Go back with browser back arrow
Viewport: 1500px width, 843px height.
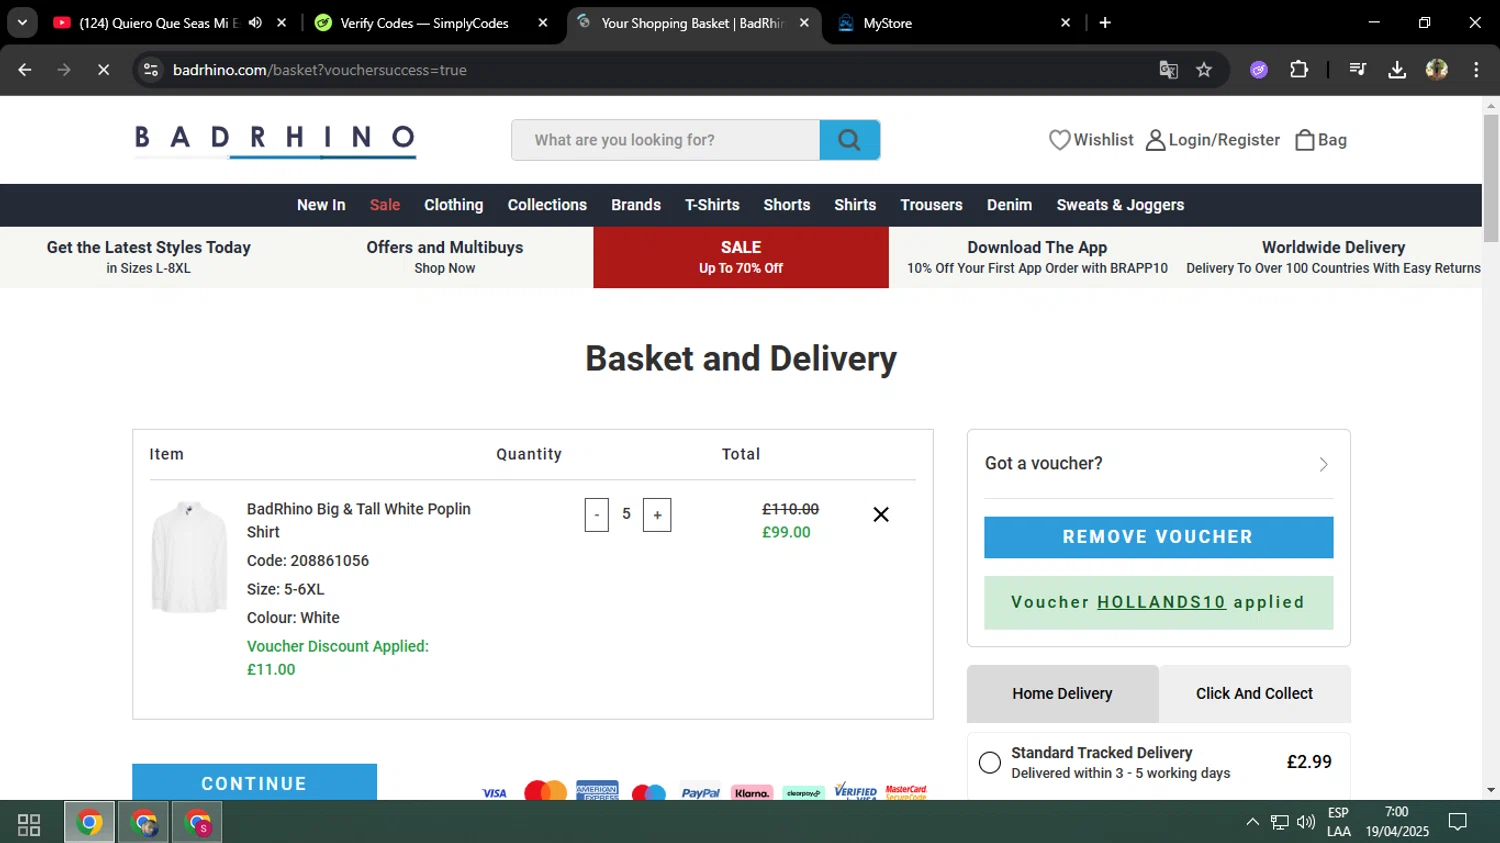coord(25,70)
